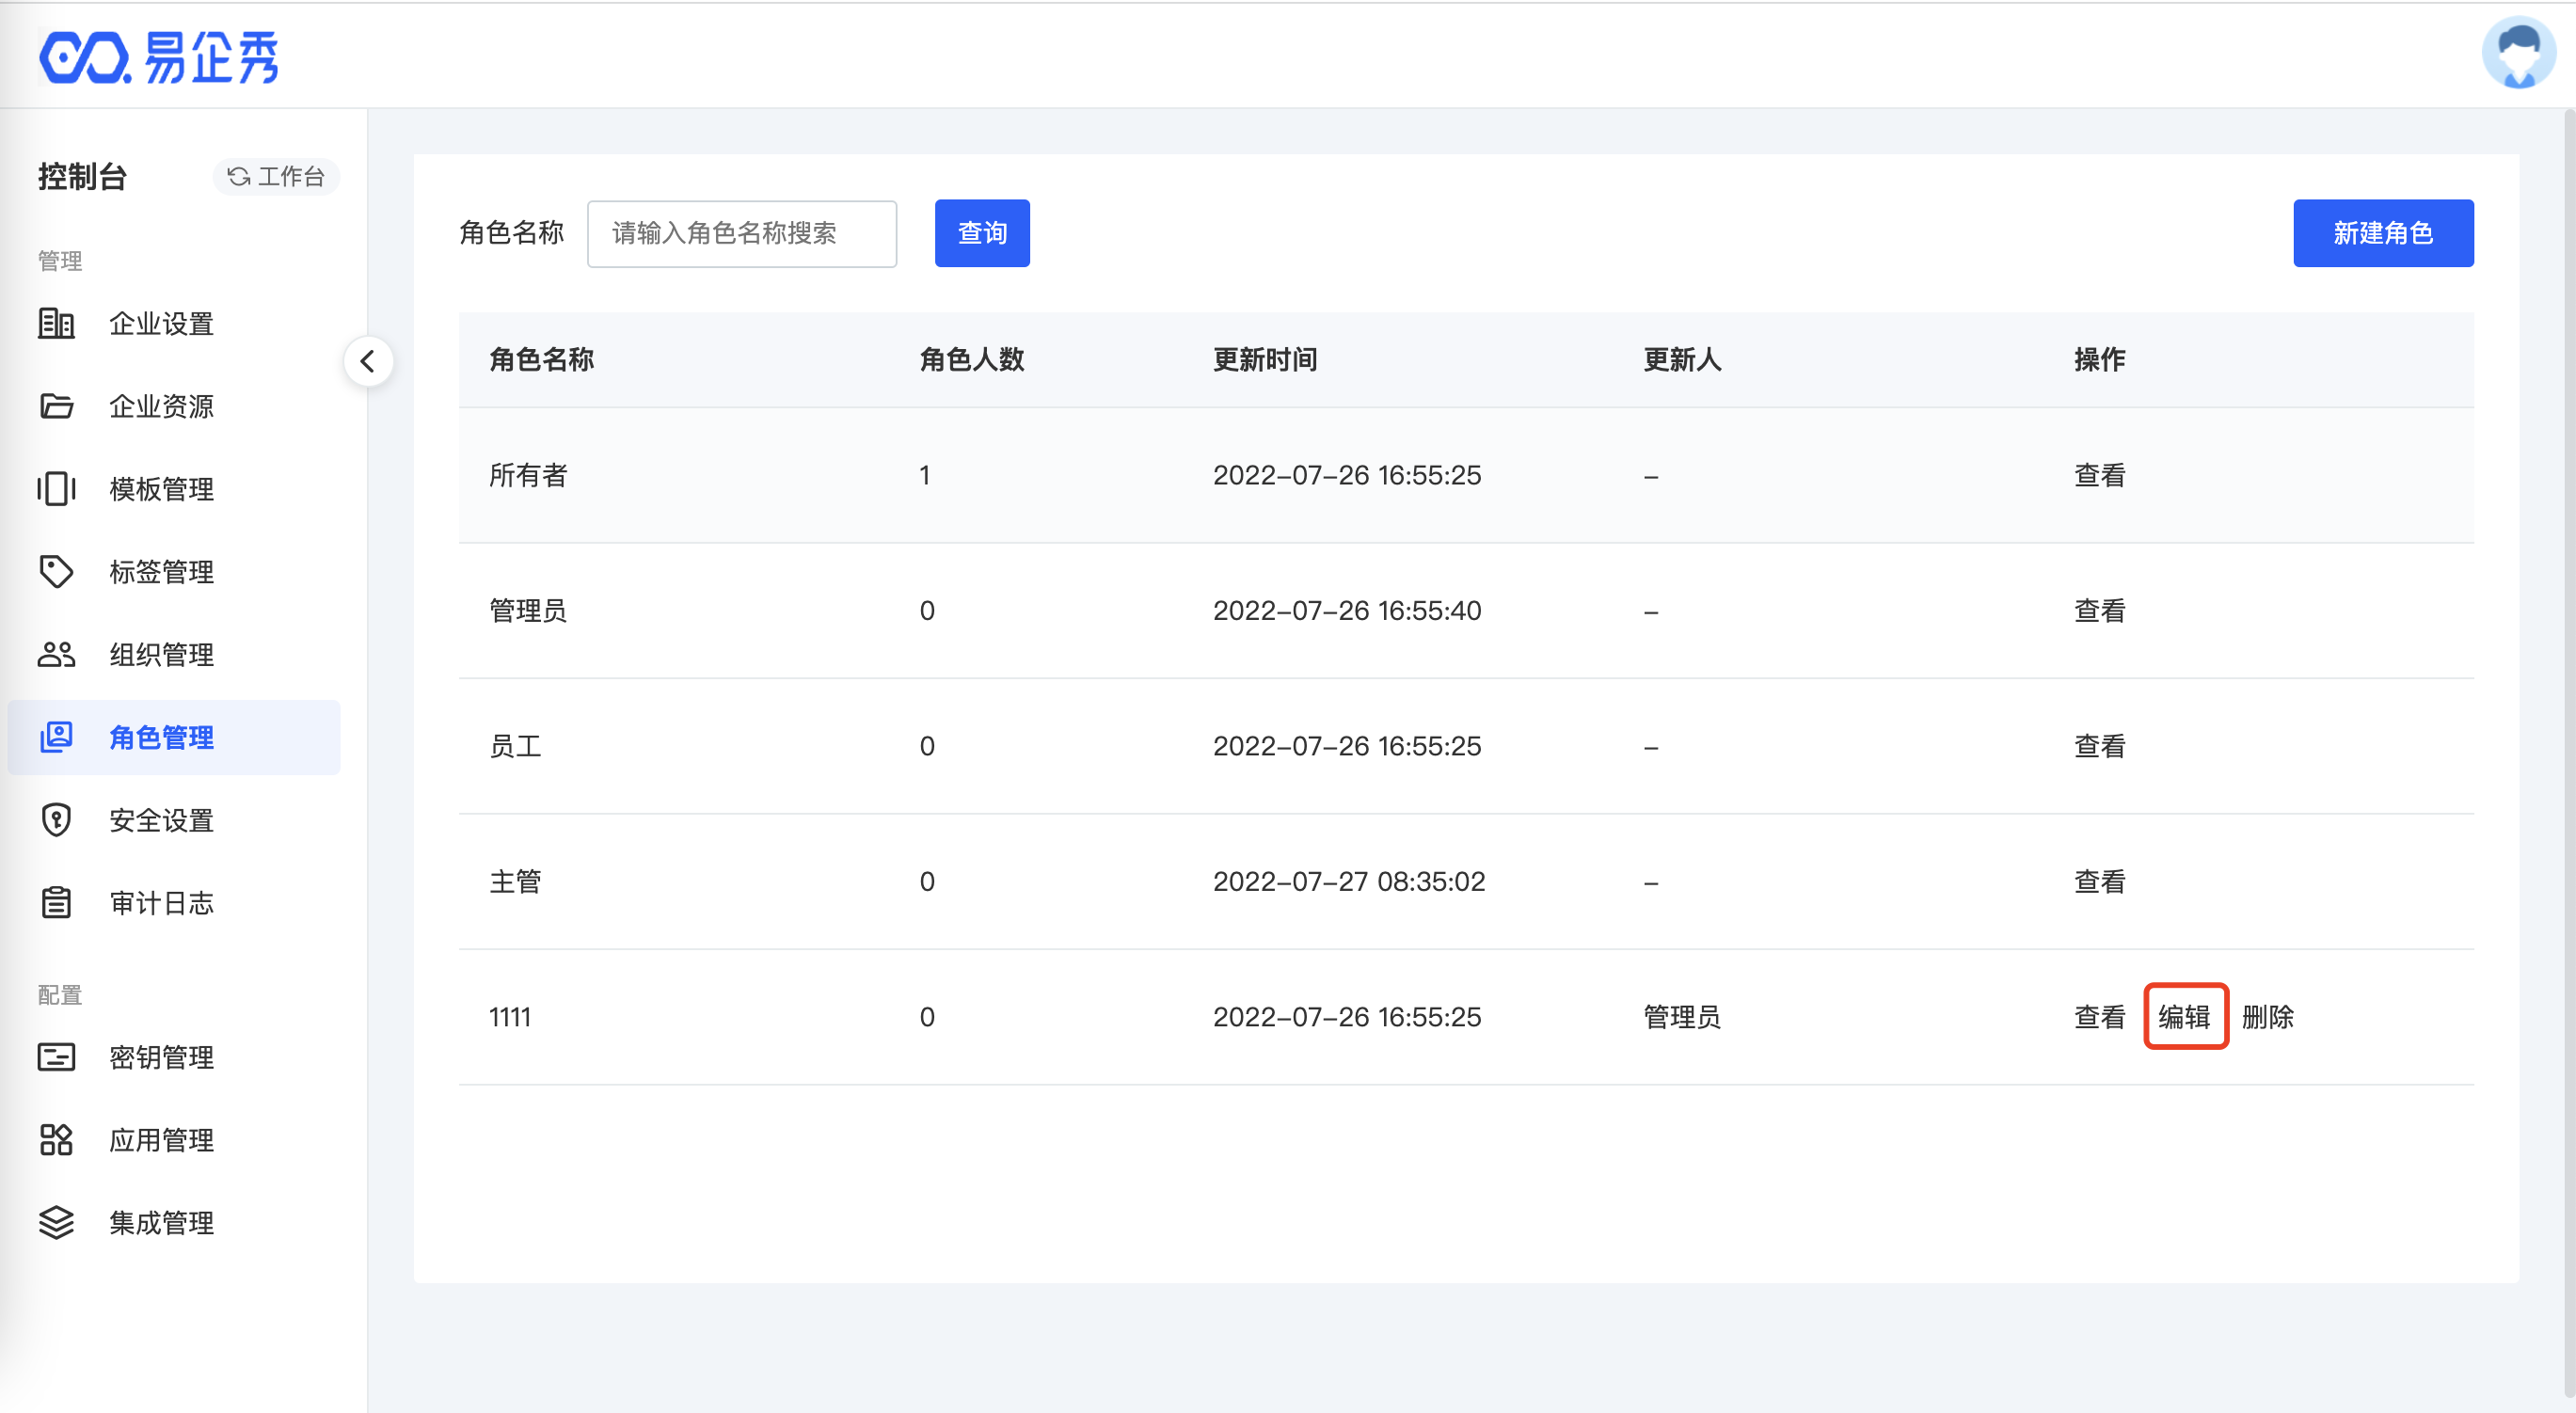
Task: Click the 标签管理 tag icon
Action: pos(56,572)
